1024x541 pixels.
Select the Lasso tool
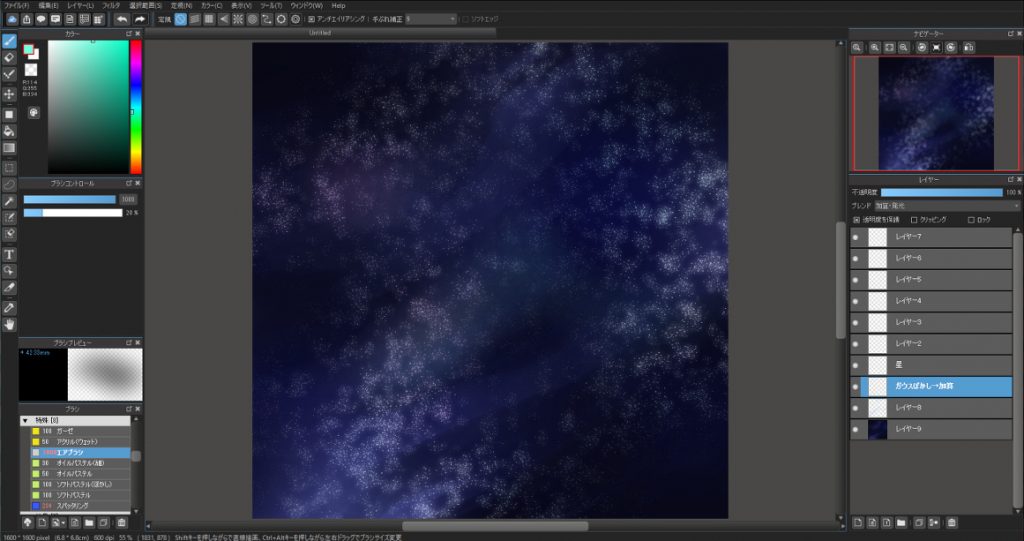point(9,185)
